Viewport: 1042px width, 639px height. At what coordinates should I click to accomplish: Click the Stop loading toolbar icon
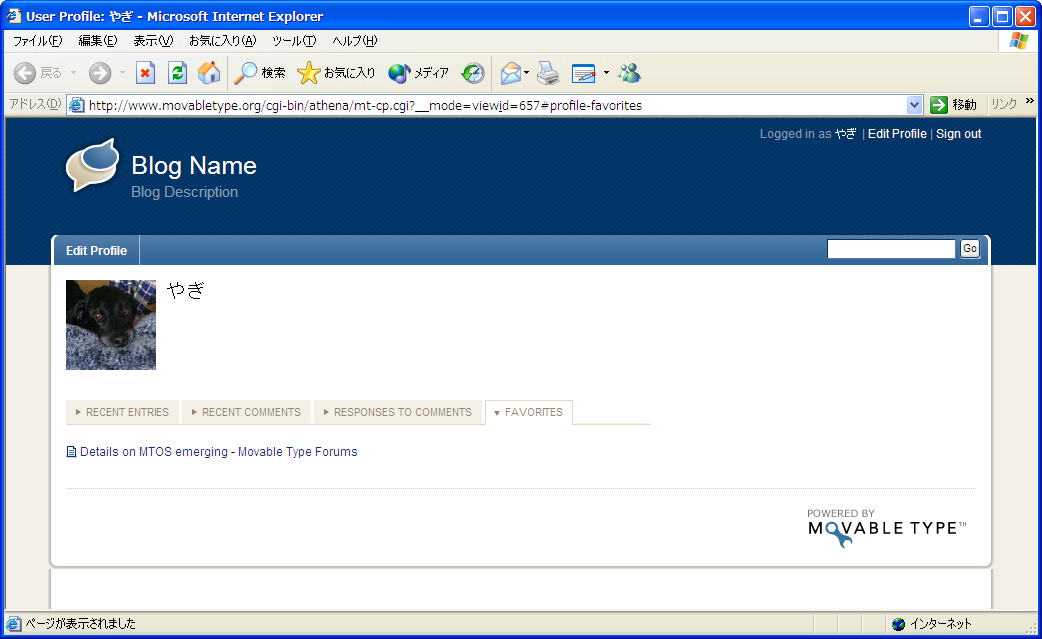tap(146, 73)
